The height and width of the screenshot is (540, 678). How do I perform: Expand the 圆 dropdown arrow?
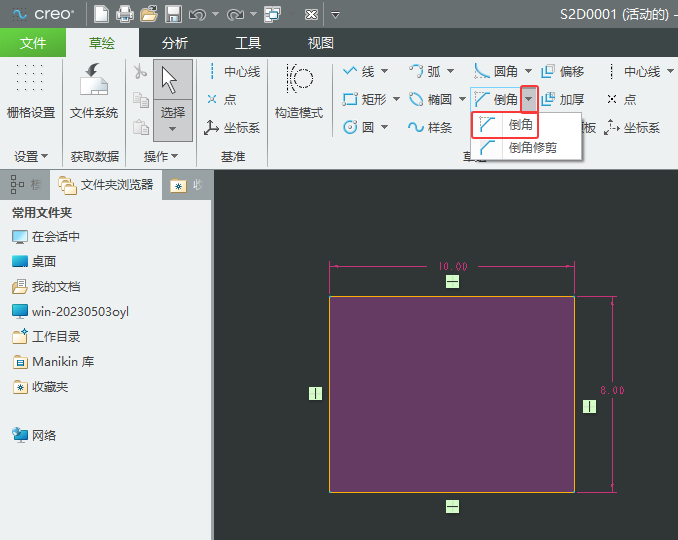[x=384, y=127]
